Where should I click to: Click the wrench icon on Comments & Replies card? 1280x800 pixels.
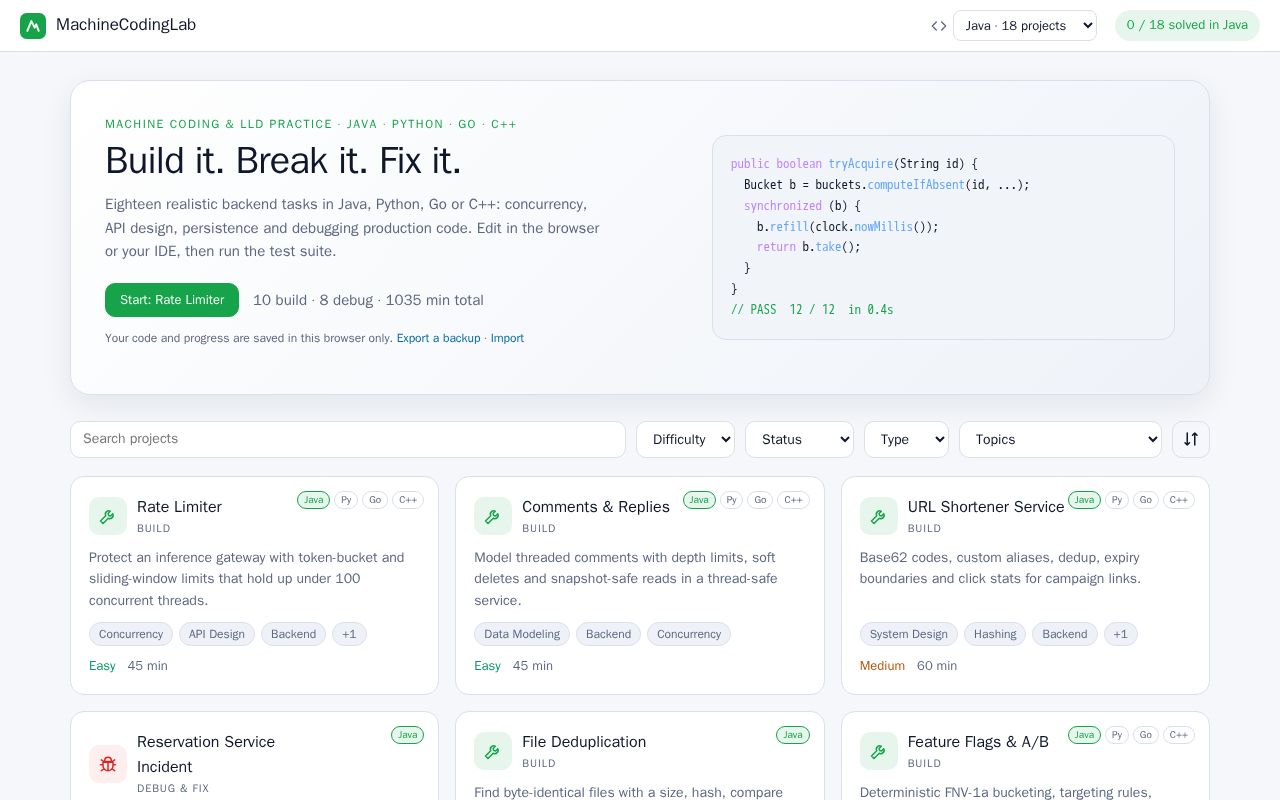coord(493,516)
